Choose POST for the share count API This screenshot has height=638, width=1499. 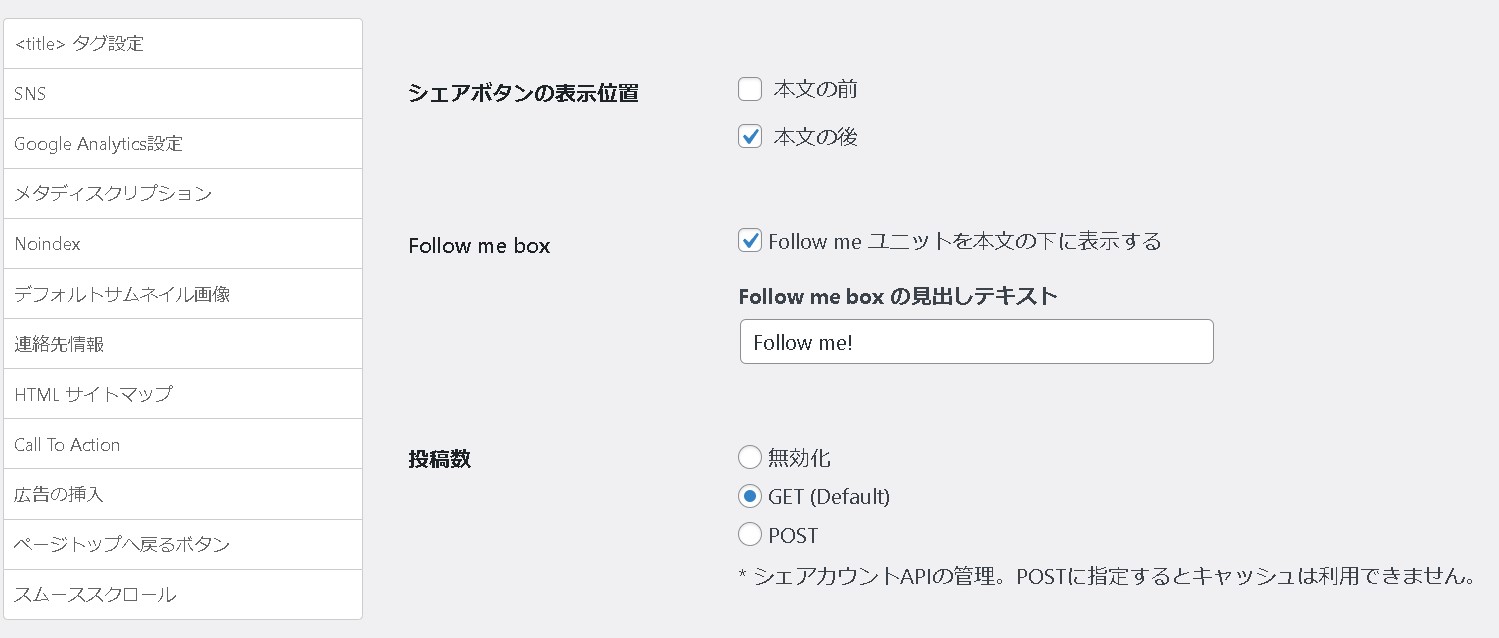(750, 534)
